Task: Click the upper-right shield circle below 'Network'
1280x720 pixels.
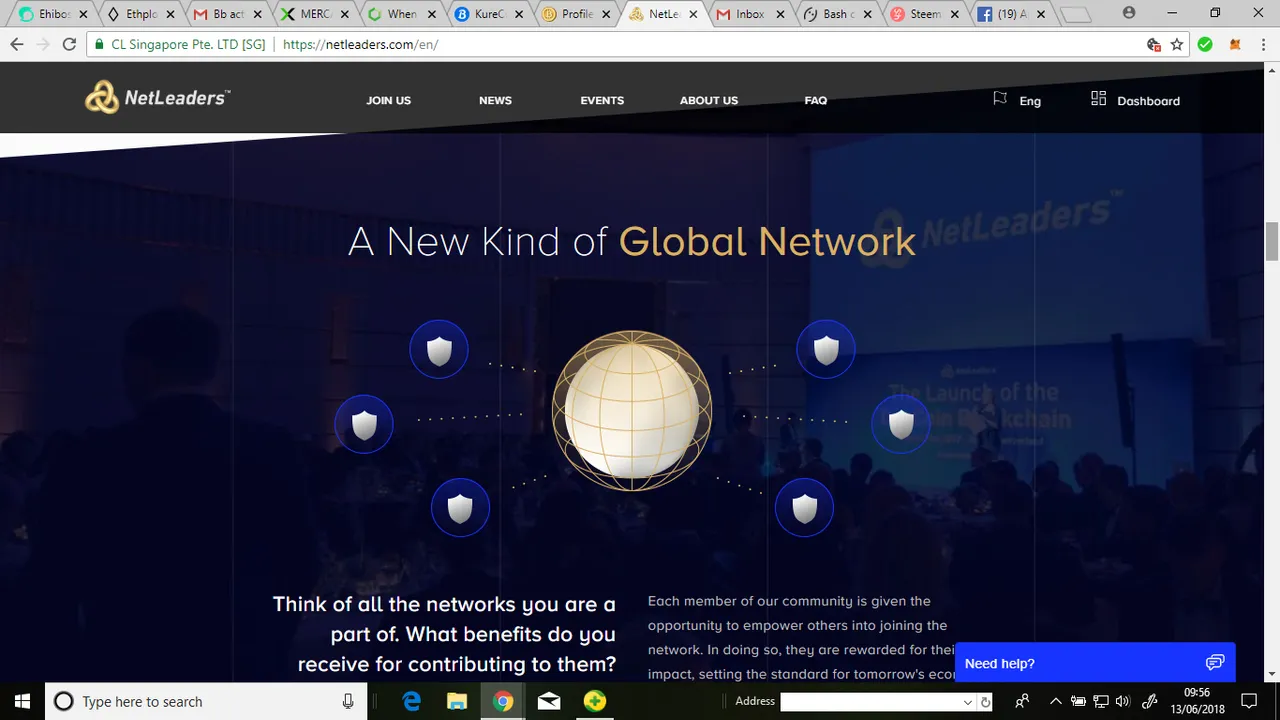Action: pyautogui.click(x=826, y=350)
